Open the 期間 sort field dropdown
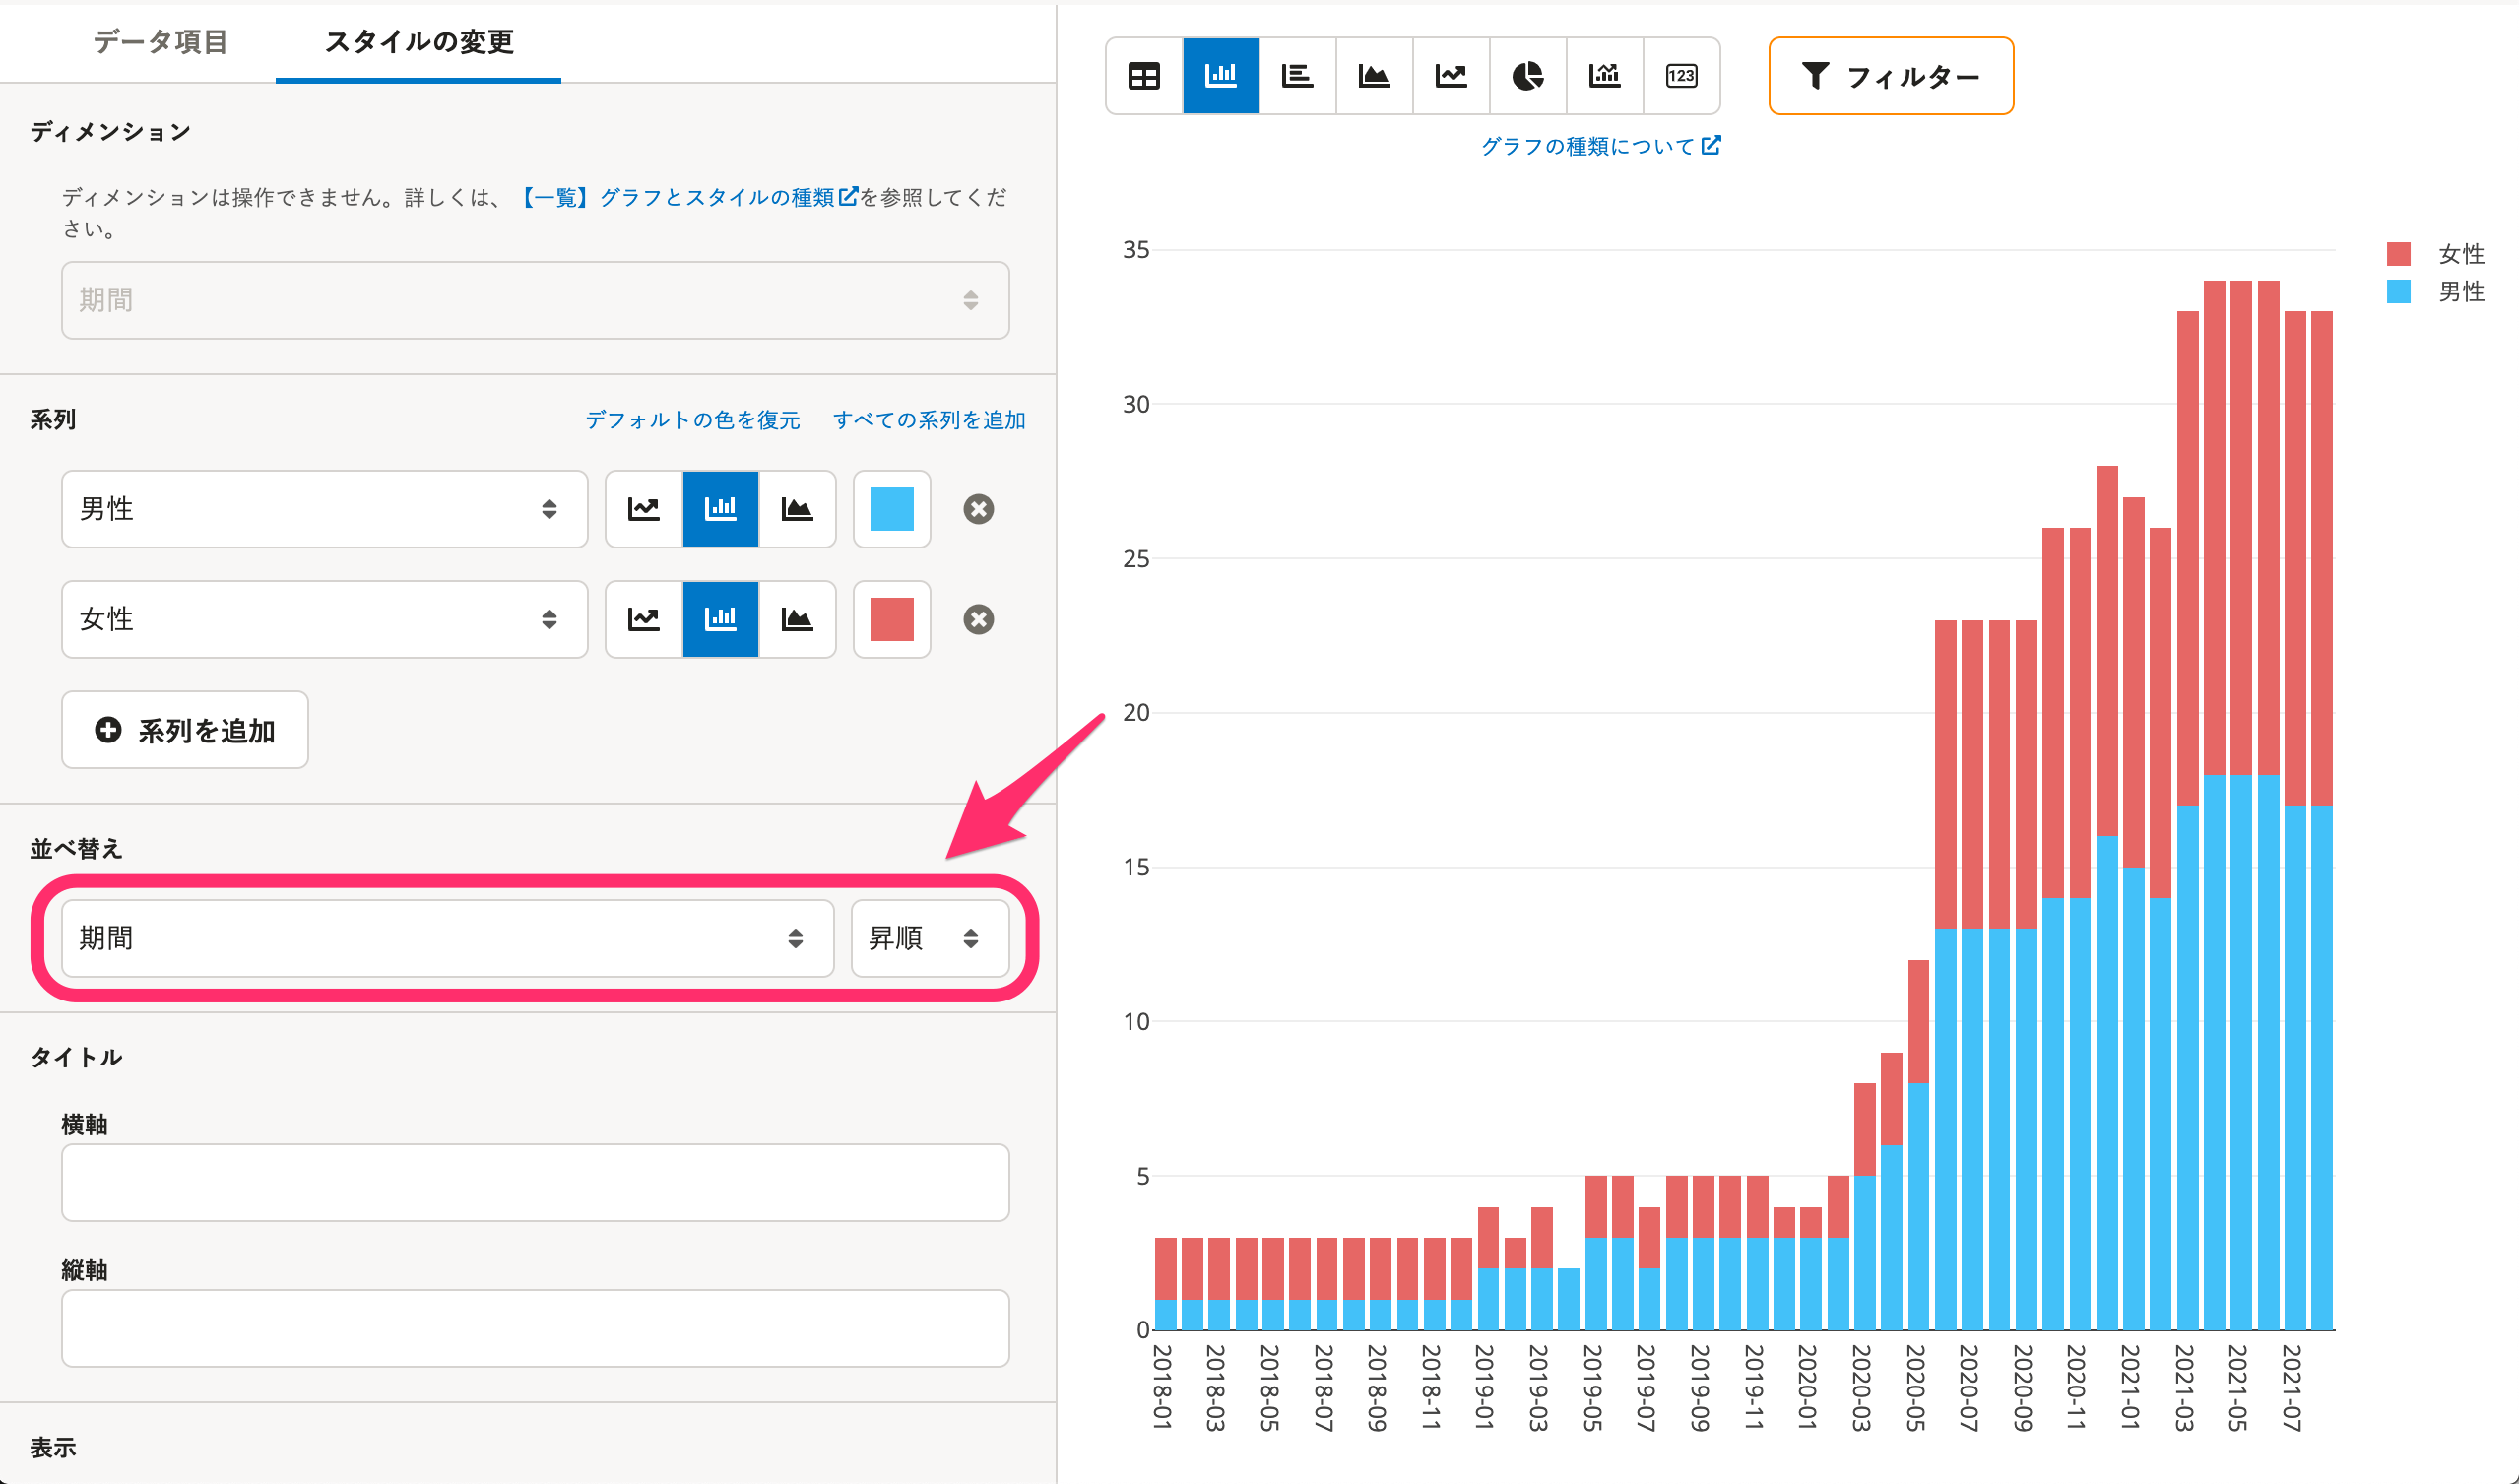 pyautogui.click(x=447, y=938)
